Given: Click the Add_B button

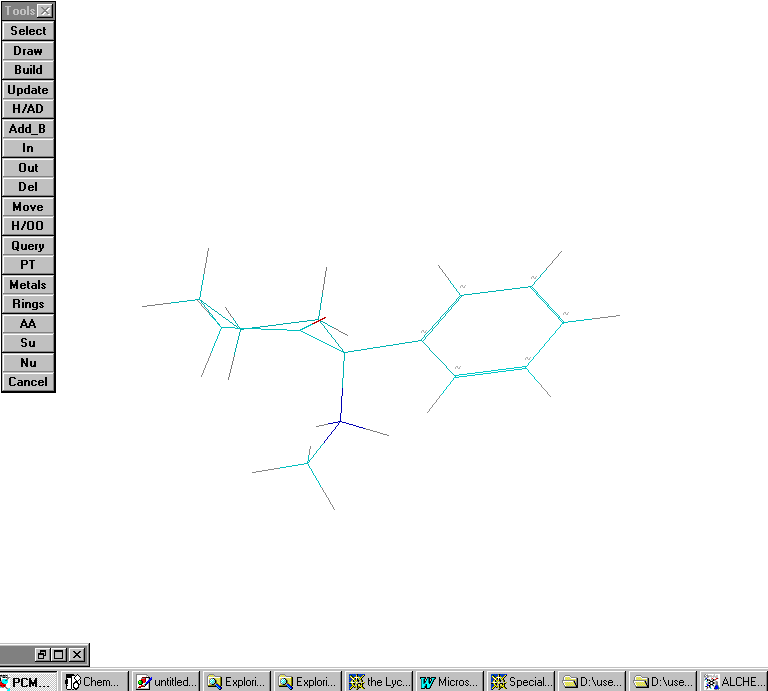Looking at the screenshot, I should click(x=28, y=129).
